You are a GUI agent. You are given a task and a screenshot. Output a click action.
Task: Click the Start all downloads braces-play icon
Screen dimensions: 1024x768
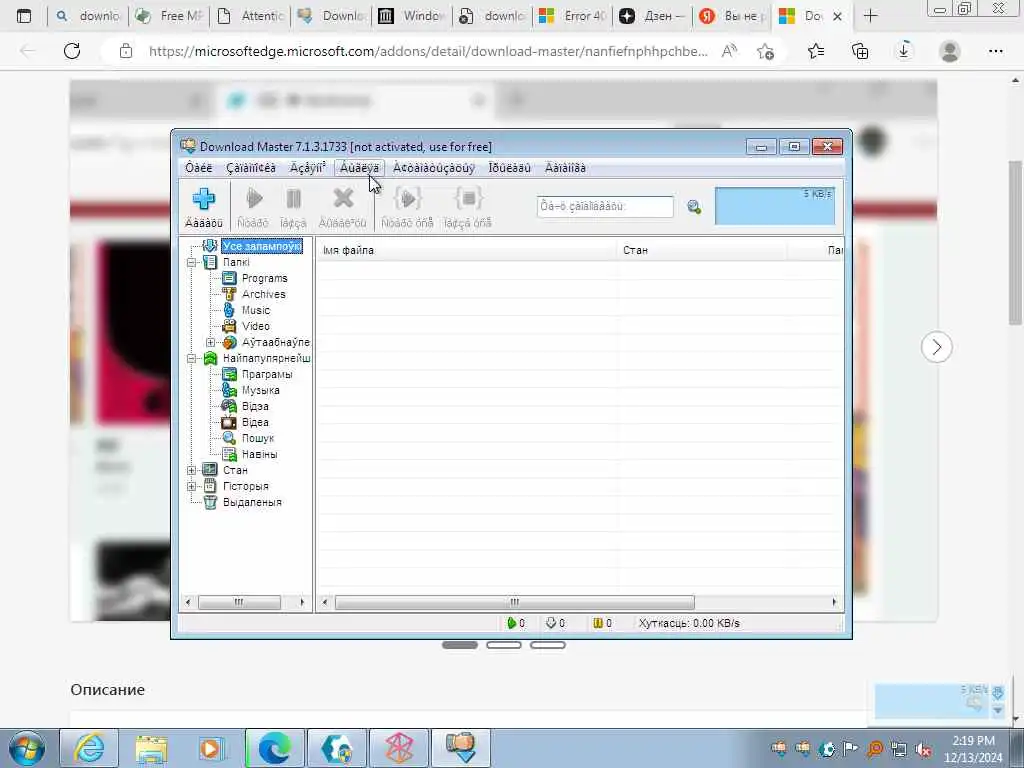tap(408, 199)
